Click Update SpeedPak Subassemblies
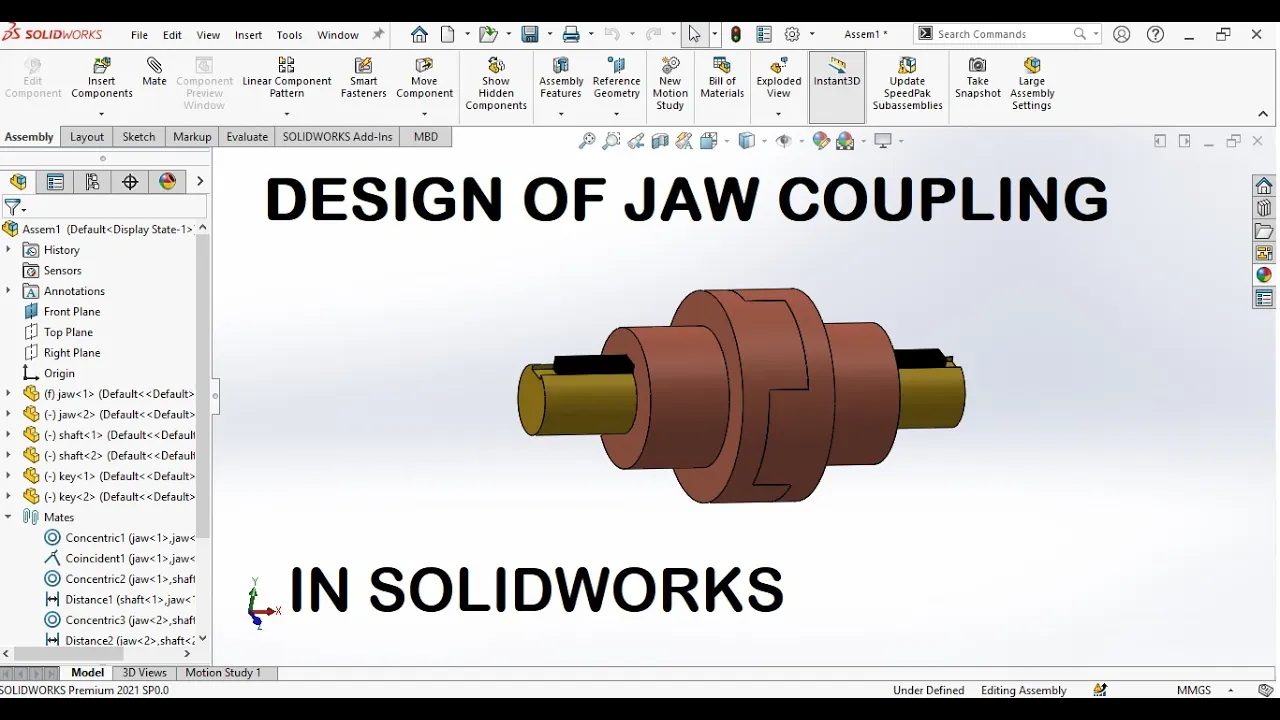Viewport: 1280px width, 720px height. (907, 84)
